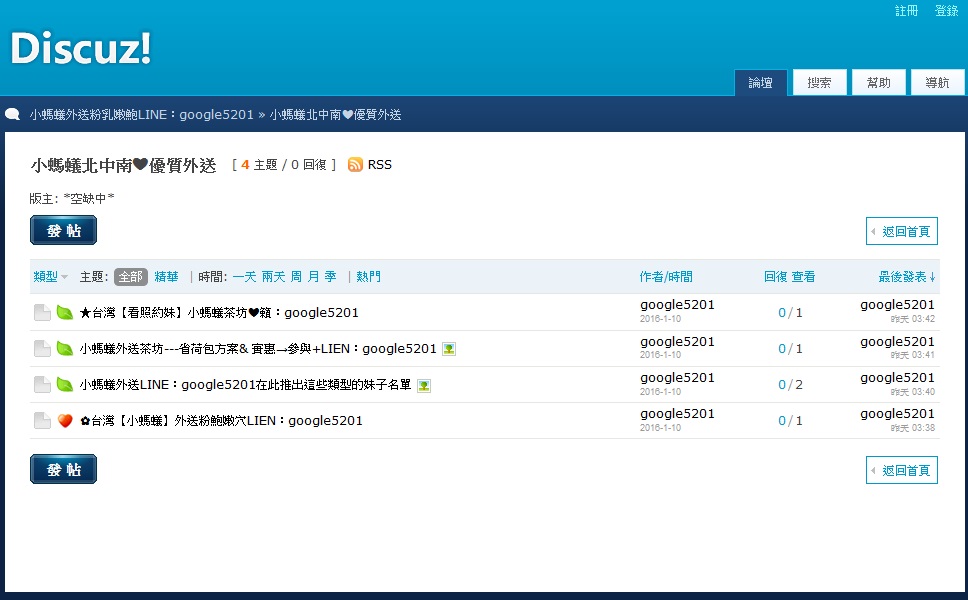The image size is (968, 600).
Task: Filter threads to 周
Action: pyautogui.click(x=296, y=277)
